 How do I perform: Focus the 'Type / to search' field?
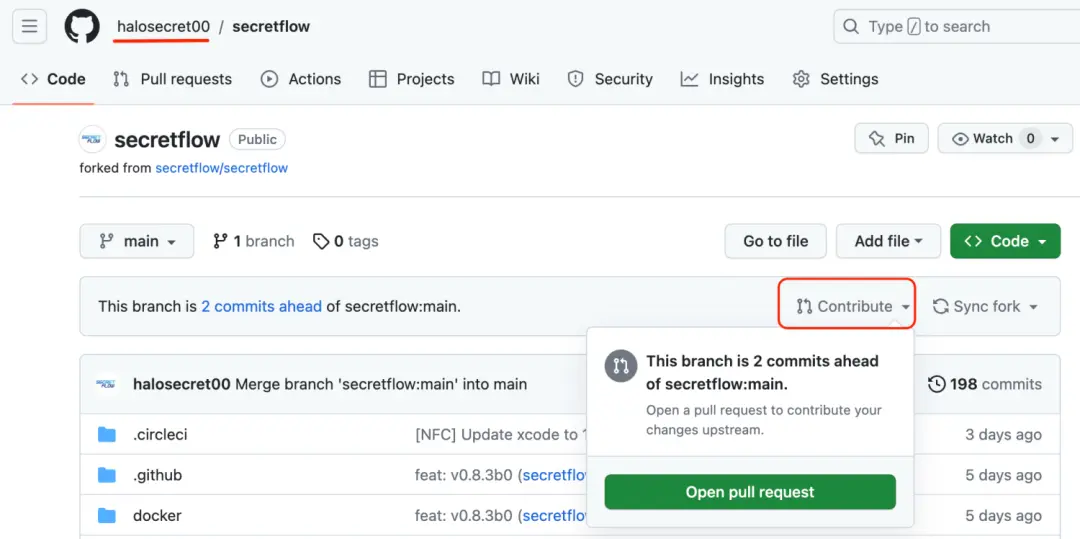pyautogui.click(x=957, y=27)
